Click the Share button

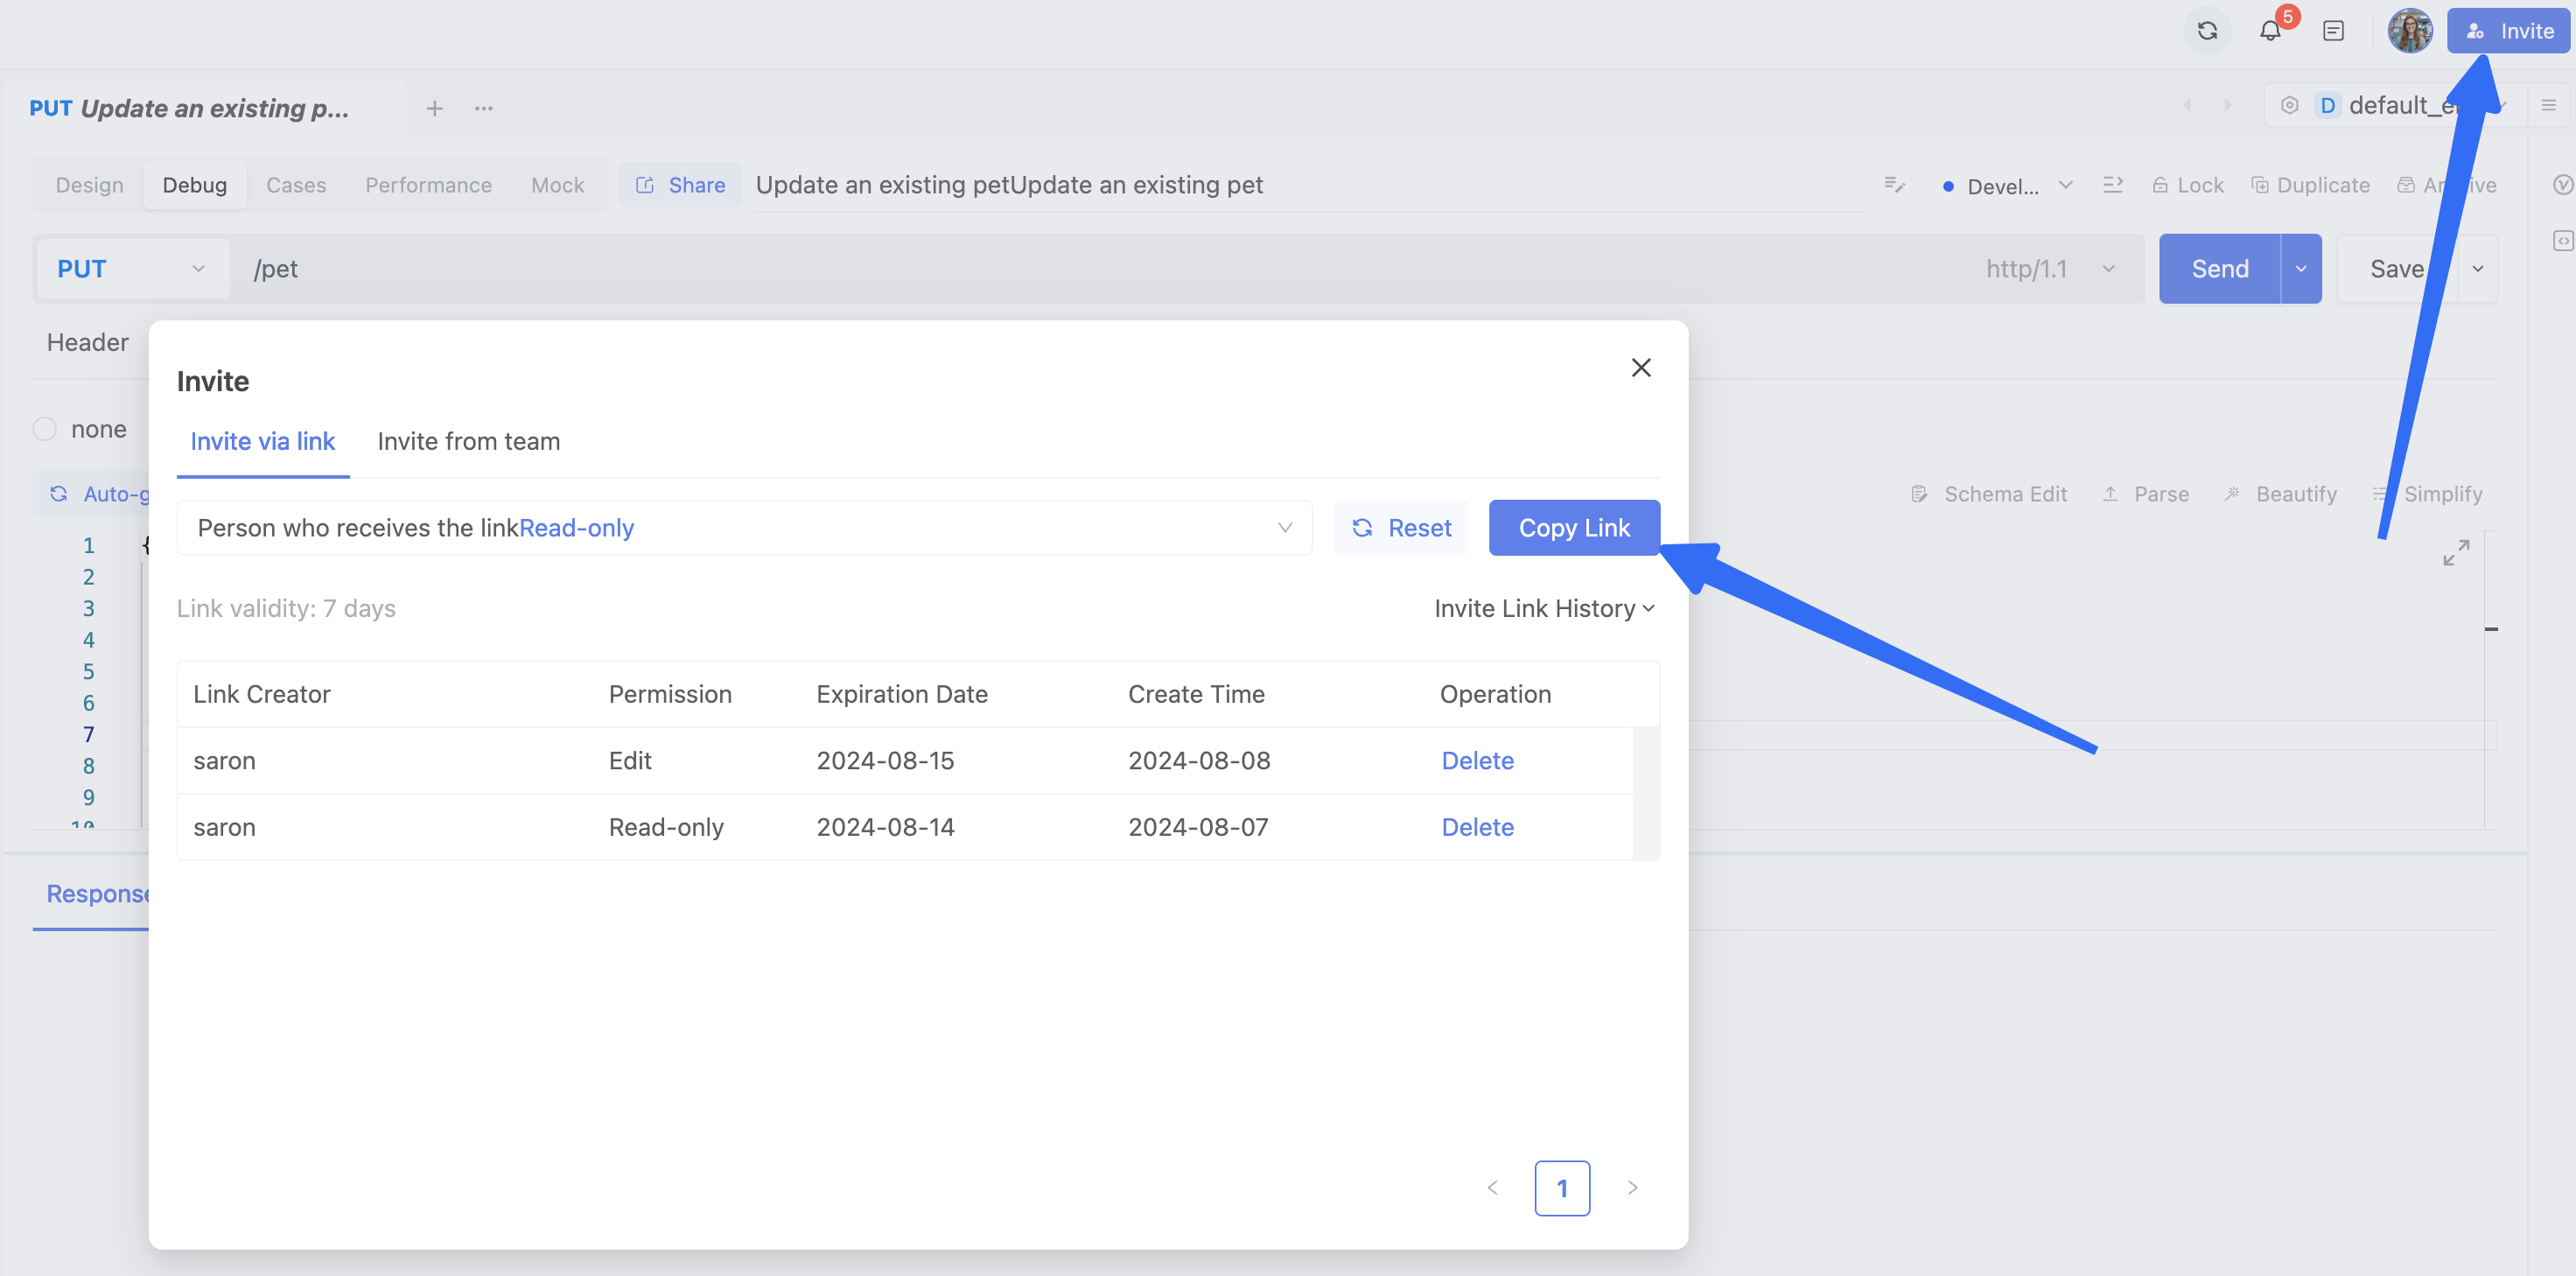click(x=680, y=185)
